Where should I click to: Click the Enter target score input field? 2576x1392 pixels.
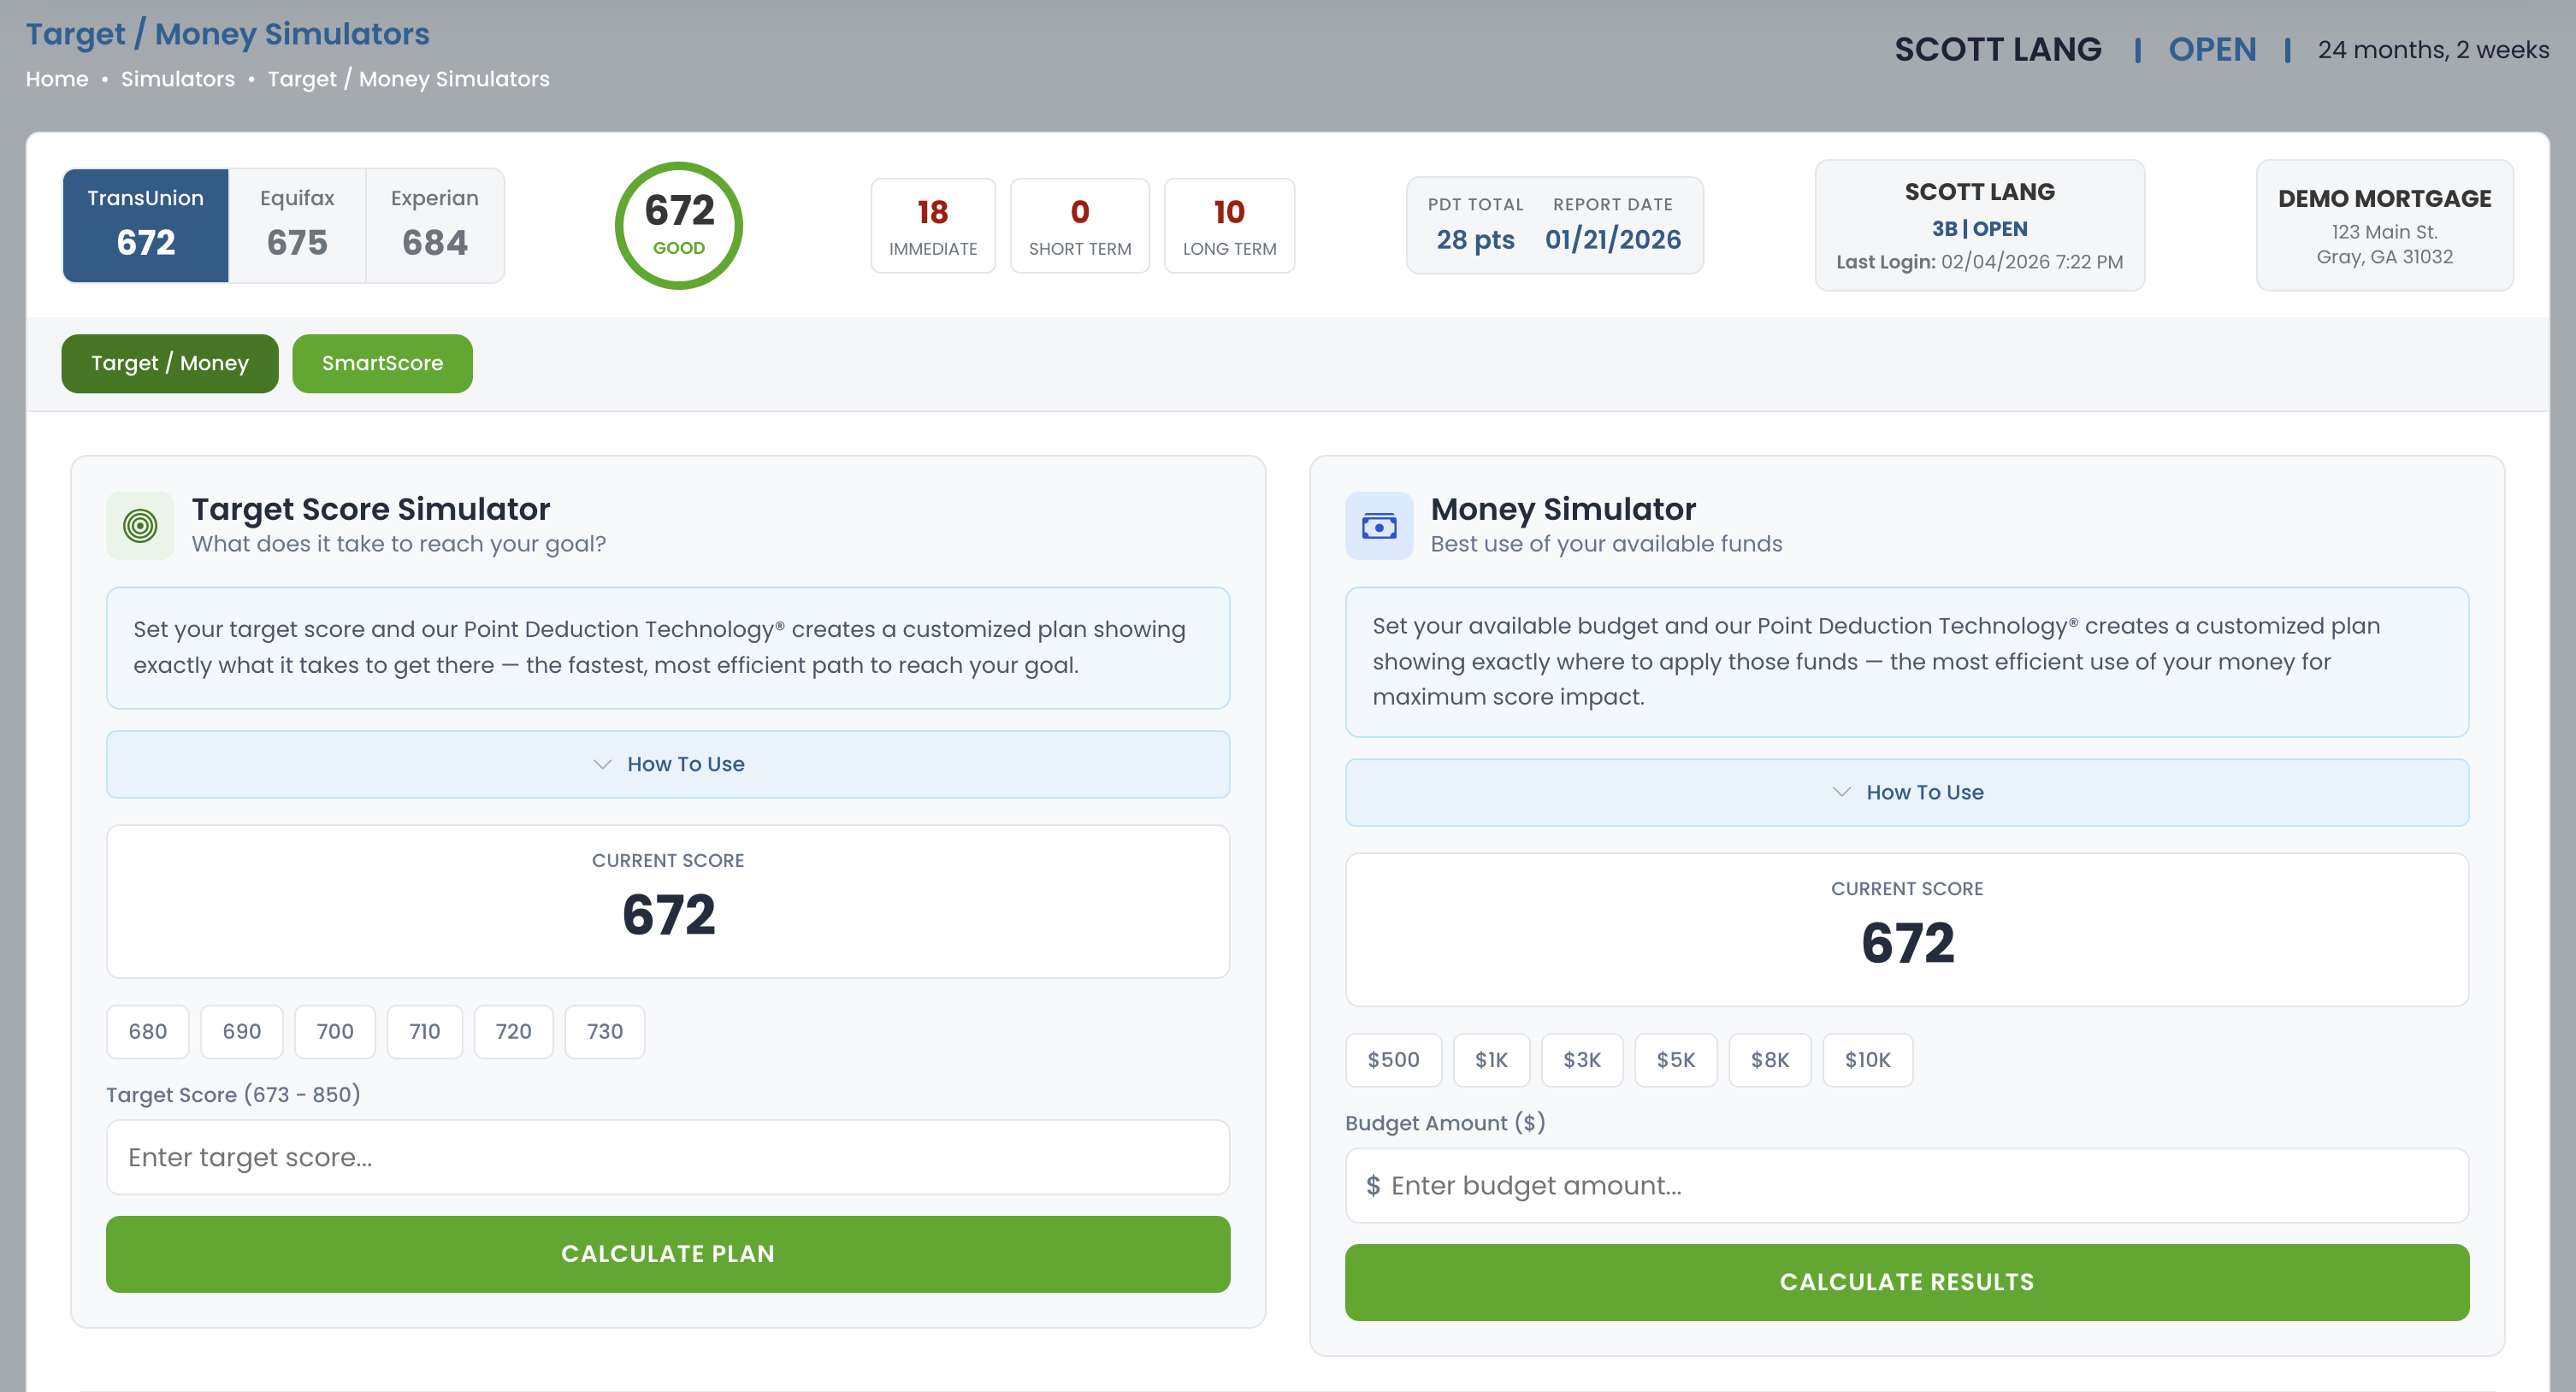pyautogui.click(x=668, y=1157)
